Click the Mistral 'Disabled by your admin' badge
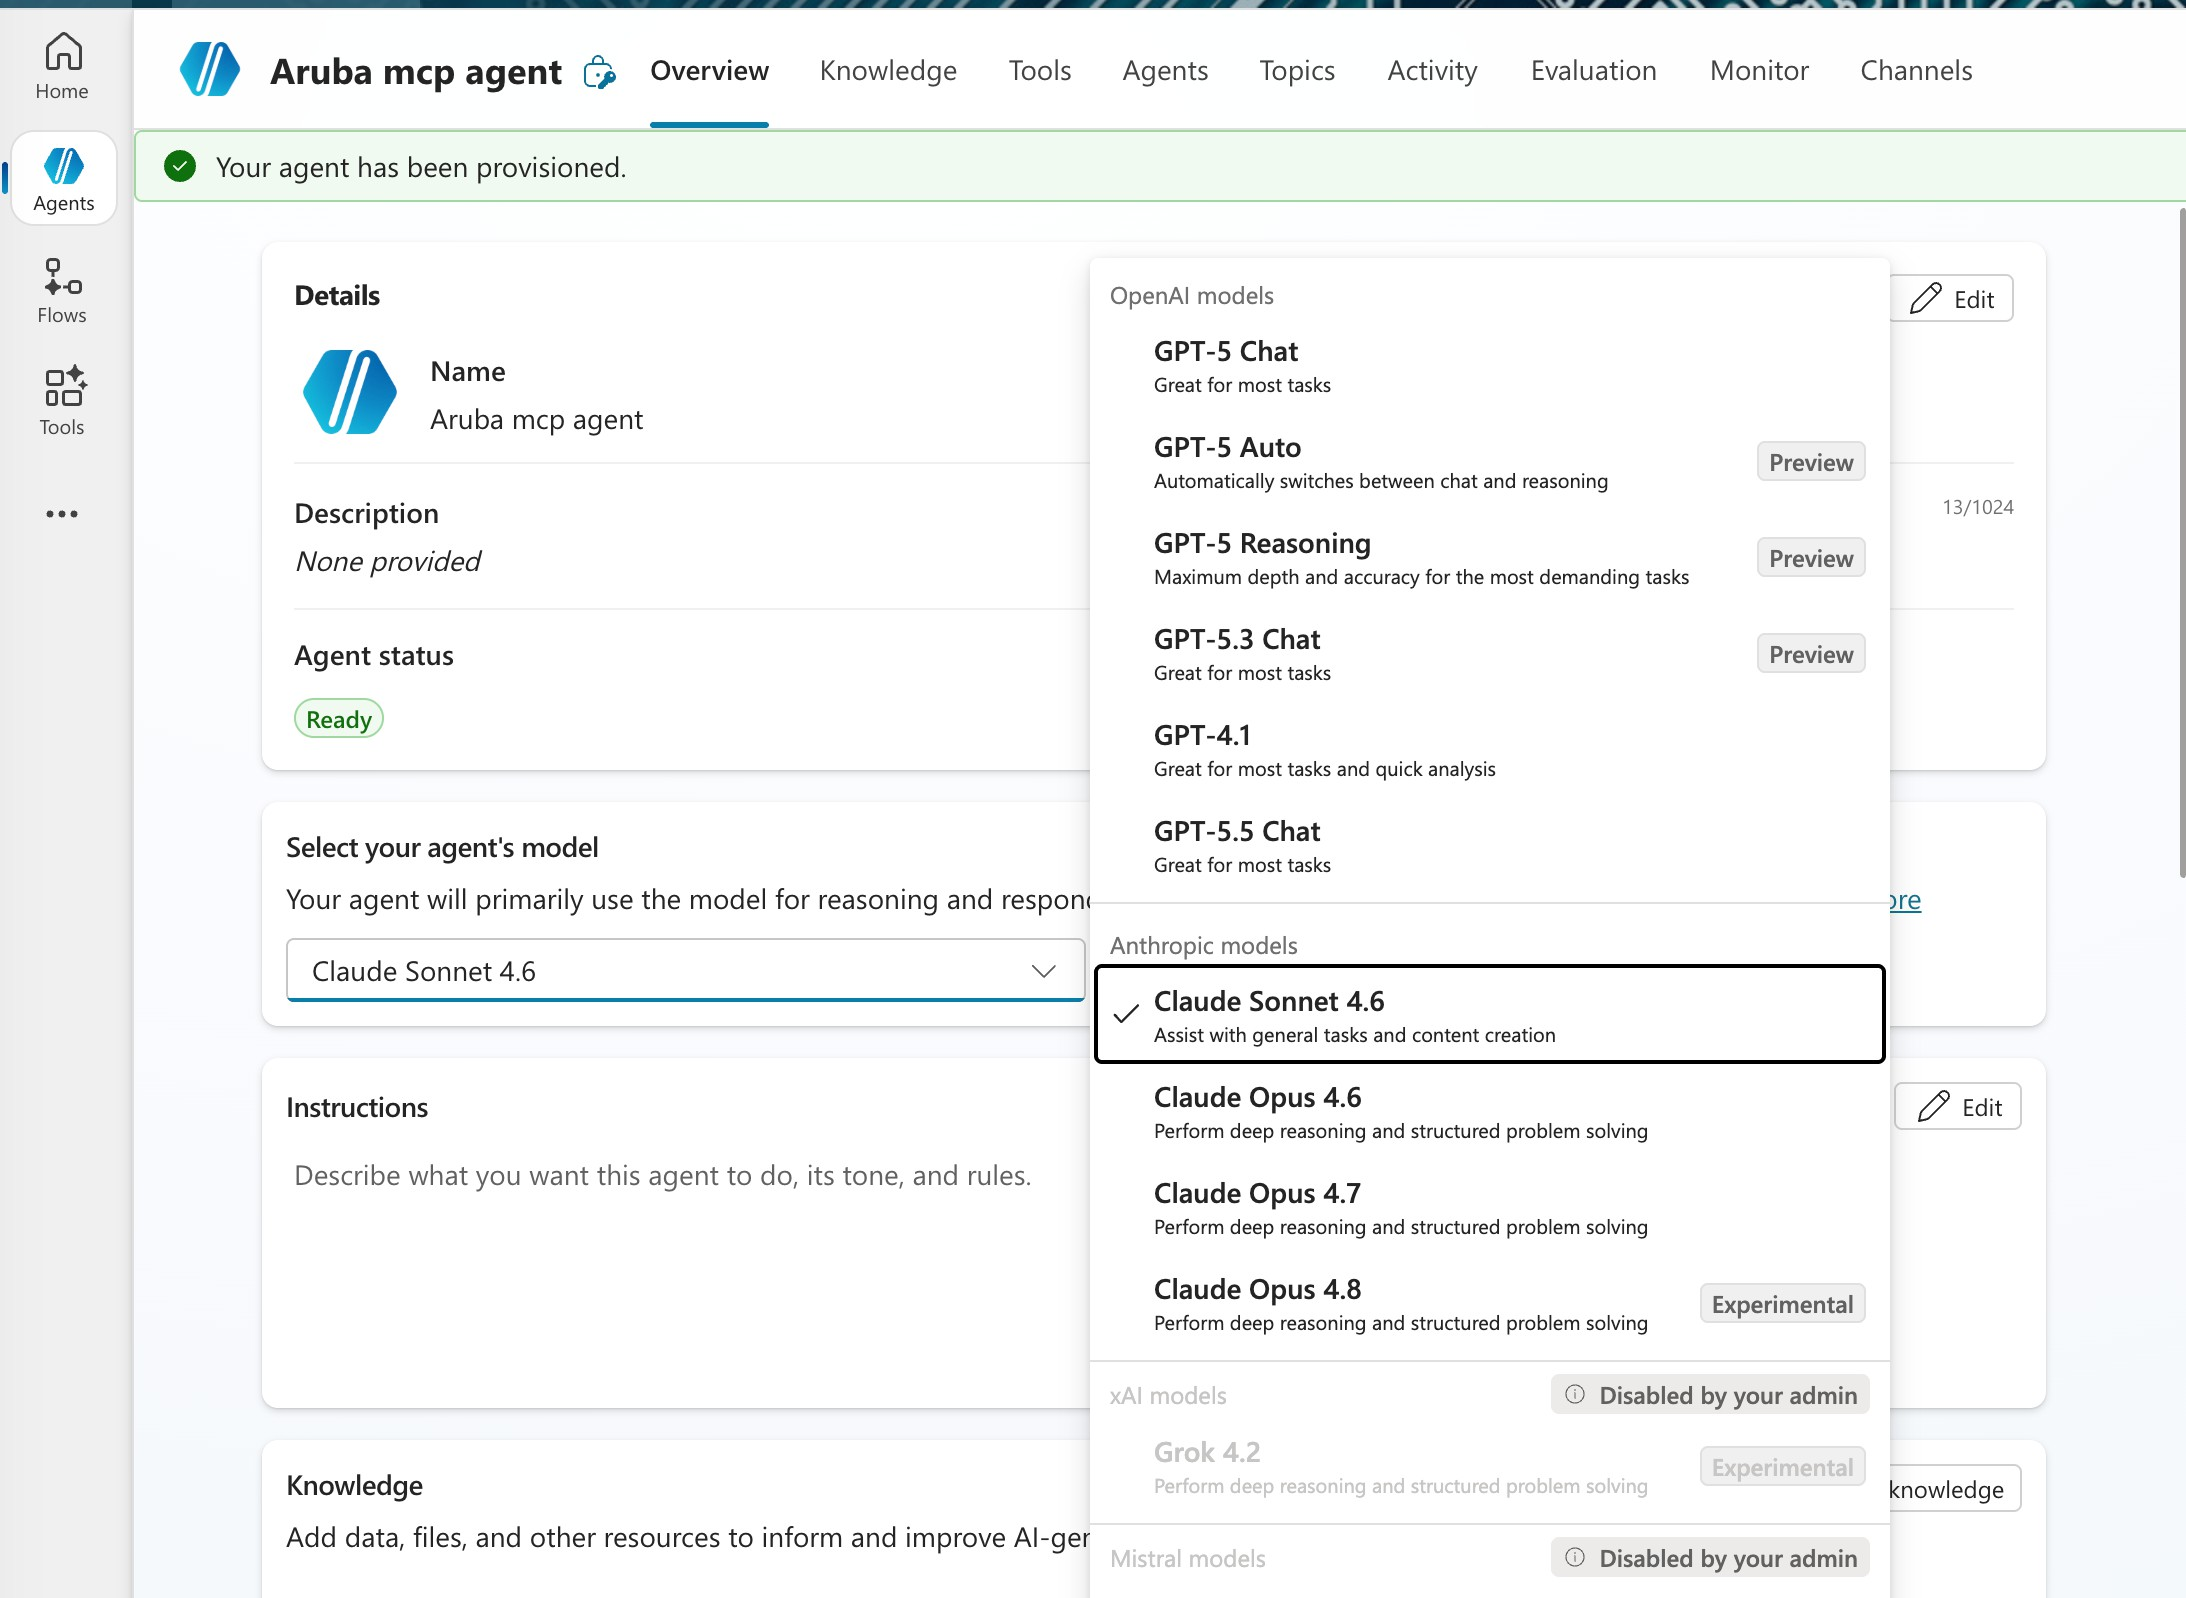This screenshot has height=1598, width=2186. tap(1710, 1557)
